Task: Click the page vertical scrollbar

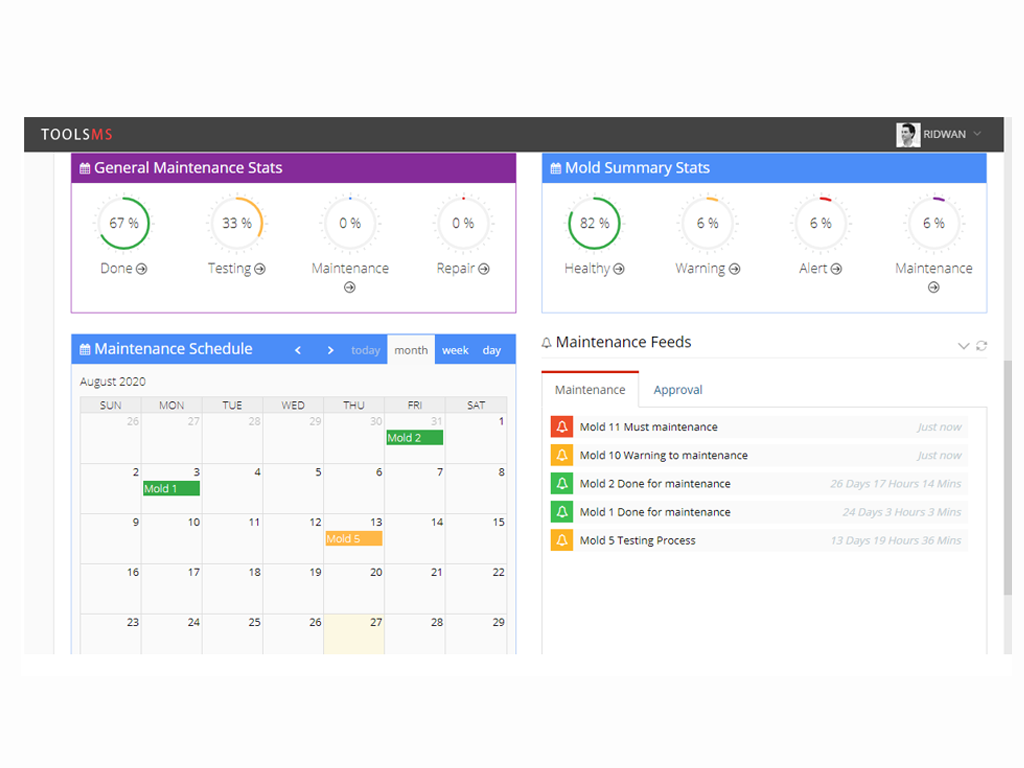Action: pyautogui.click(x=1008, y=477)
